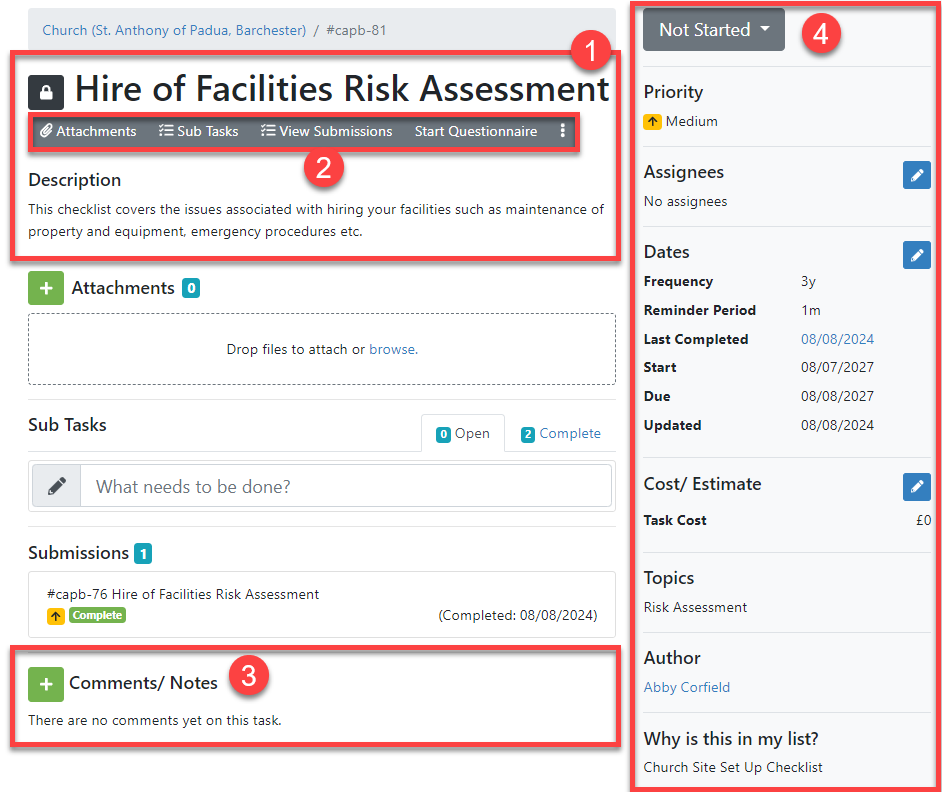This screenshot has height=792, width=942.
Task: Open View Submissions from the toolbar
Action: (x=326, y=131)
